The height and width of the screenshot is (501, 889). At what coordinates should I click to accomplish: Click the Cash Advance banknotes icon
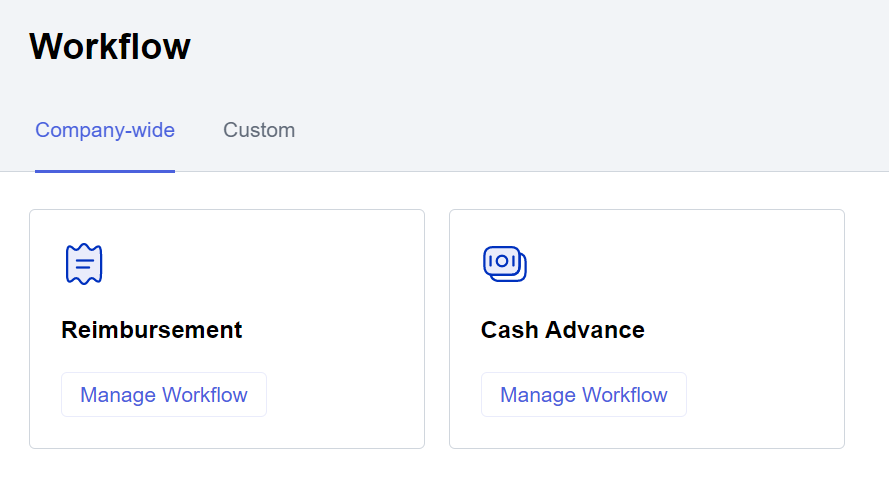[x=505, y=264]
